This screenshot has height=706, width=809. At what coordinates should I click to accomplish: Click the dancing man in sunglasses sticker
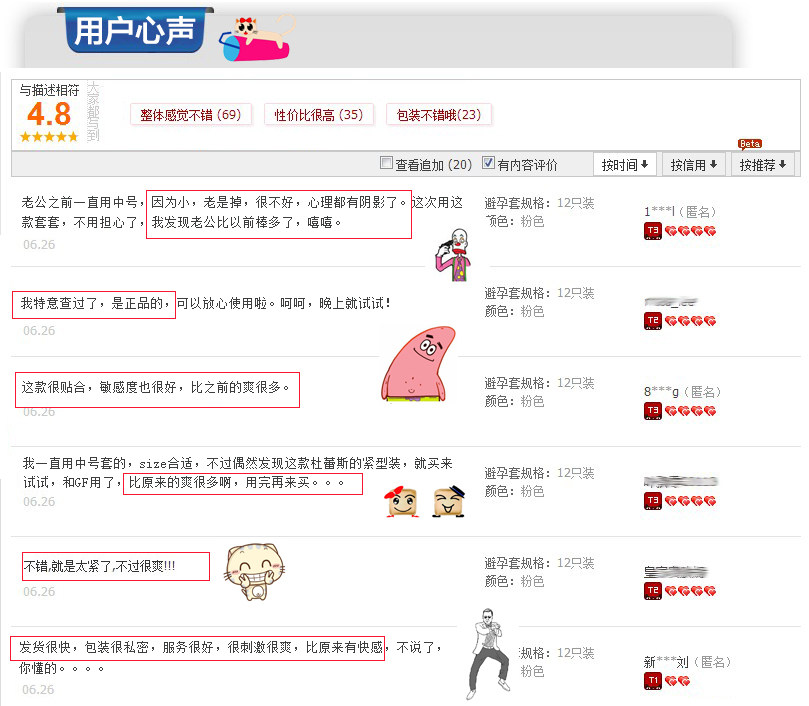point(488,653)
